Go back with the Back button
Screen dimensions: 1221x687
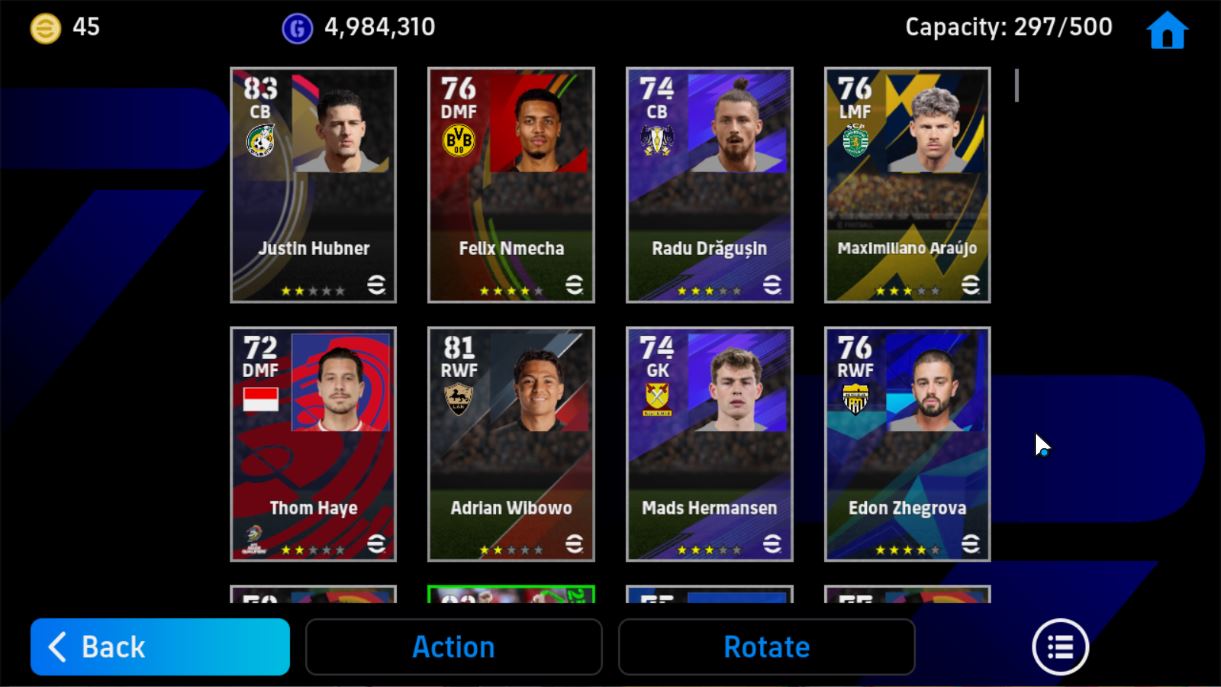coord(160,647)
